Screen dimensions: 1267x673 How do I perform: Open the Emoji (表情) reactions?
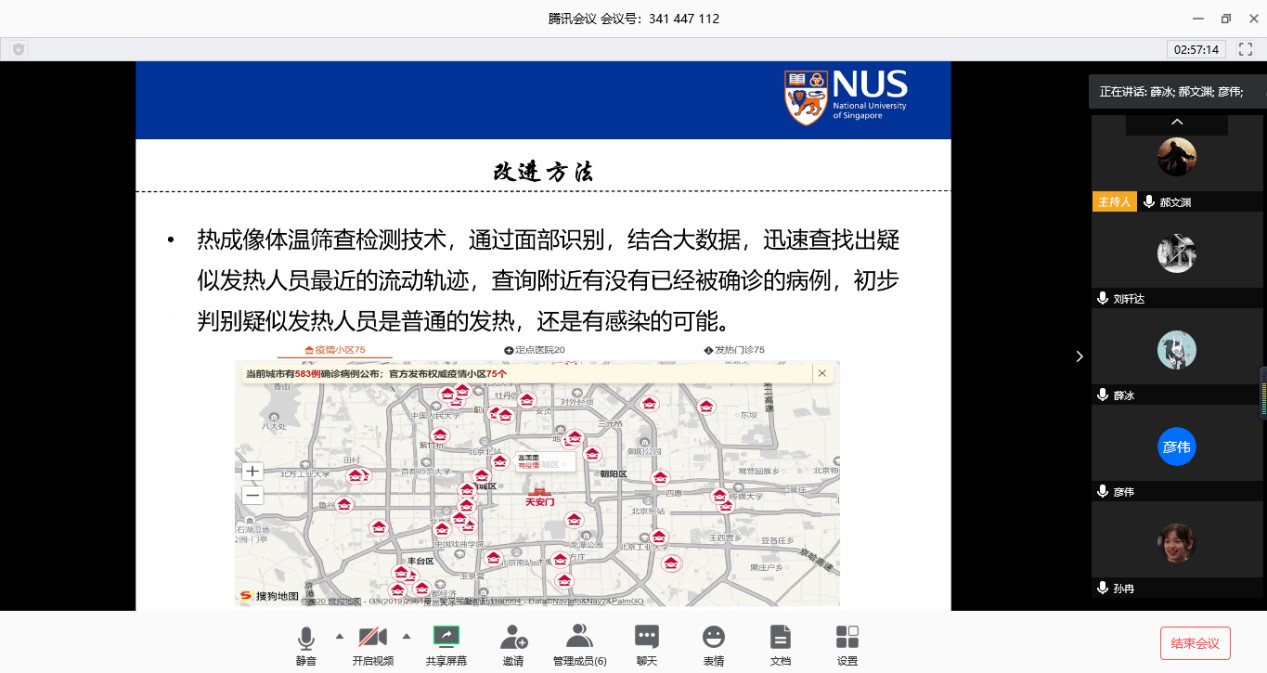[x=713, y=637]
